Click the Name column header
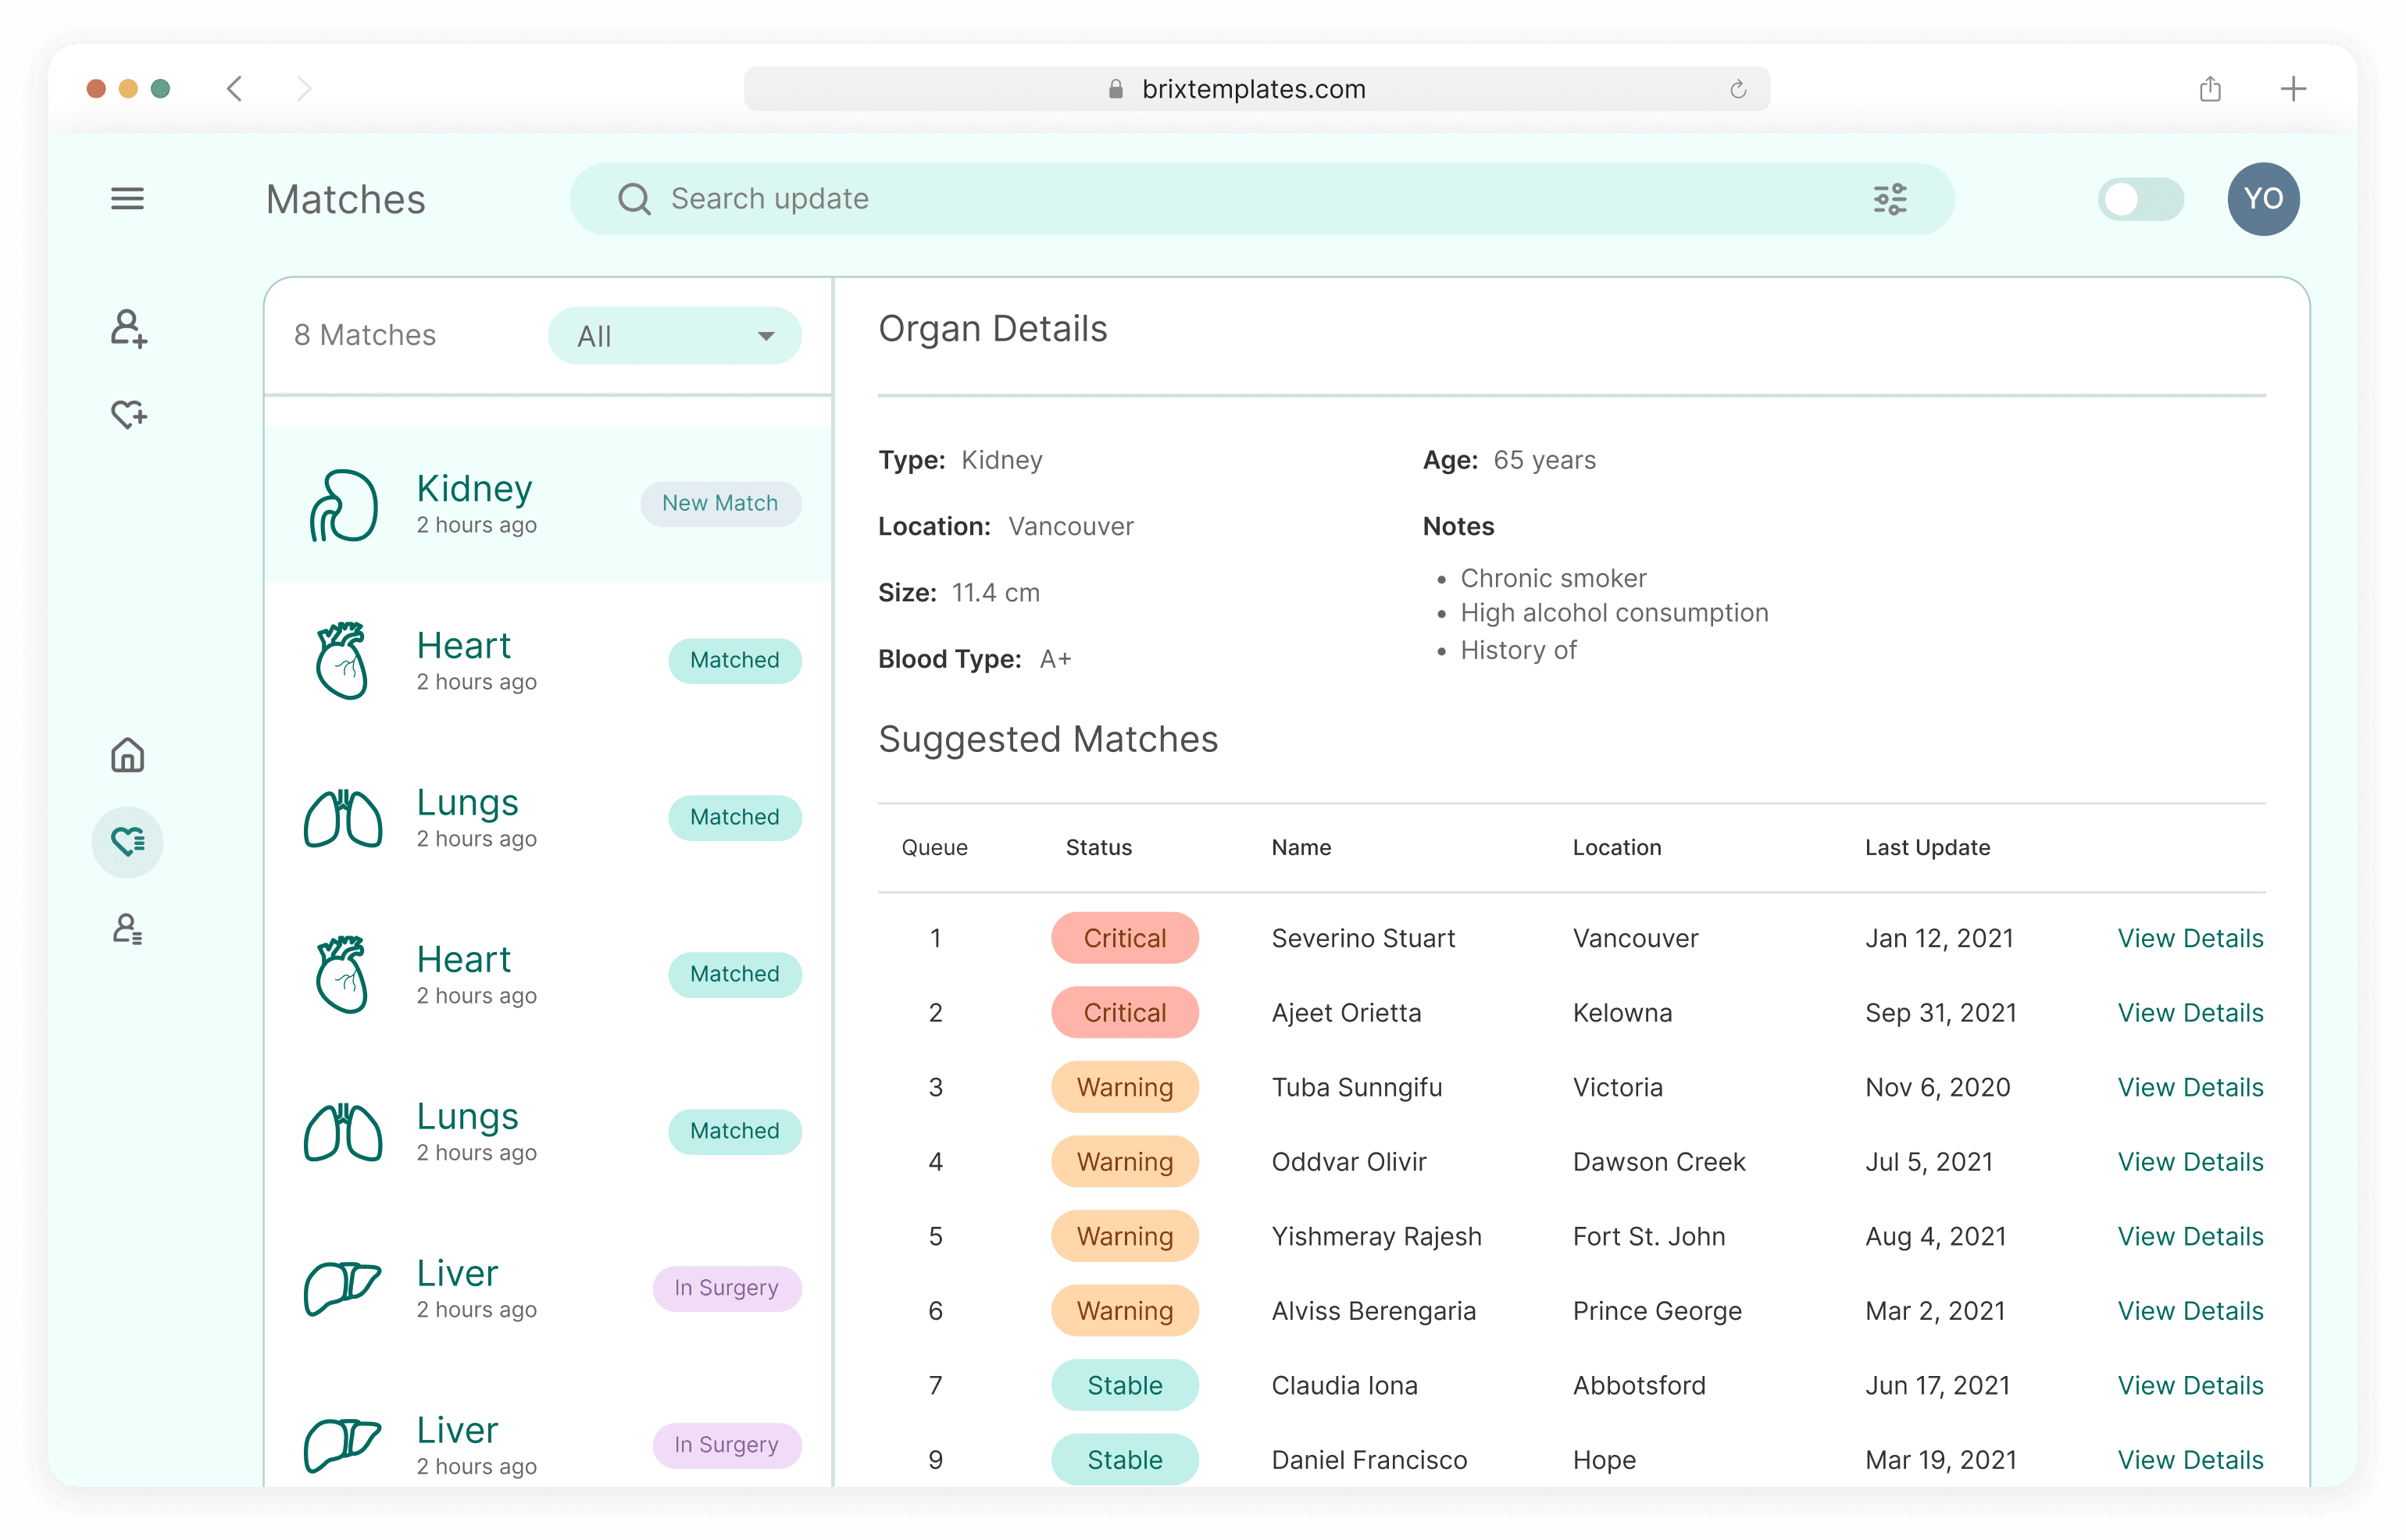 click(1301, 847)
